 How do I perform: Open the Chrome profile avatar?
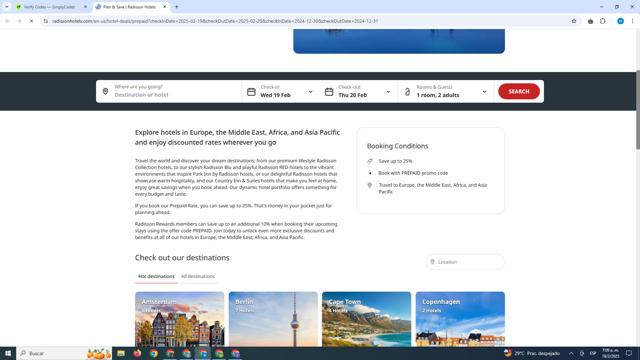(x=620, y=21)
